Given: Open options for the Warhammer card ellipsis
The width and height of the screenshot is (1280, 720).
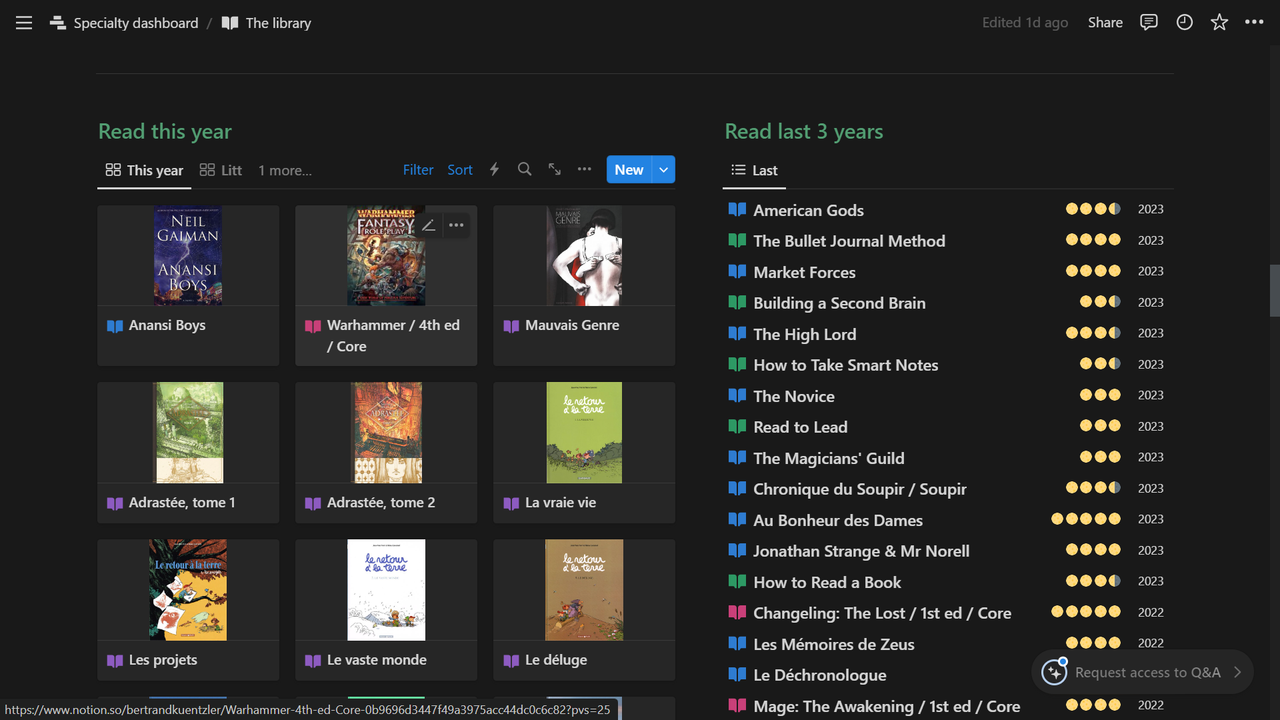Looking at the screenshot, I should point(456,225).
